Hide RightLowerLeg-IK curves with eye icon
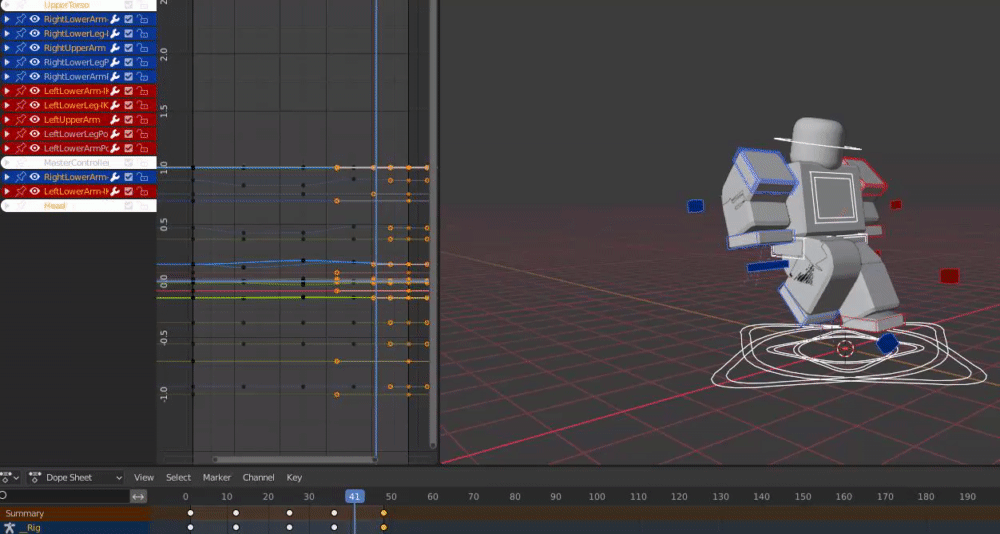Screen dimensions: 1000x534 34,33
